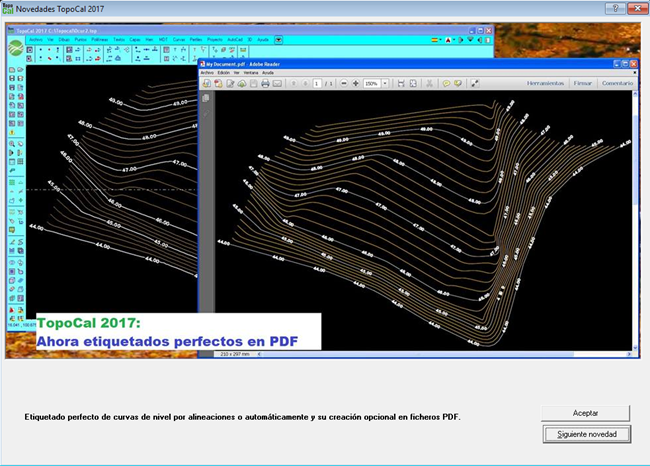The height and width of the screenshot is (466, 650).
Task: Open the 3D menu in TopoCal window
Action: 250,40
